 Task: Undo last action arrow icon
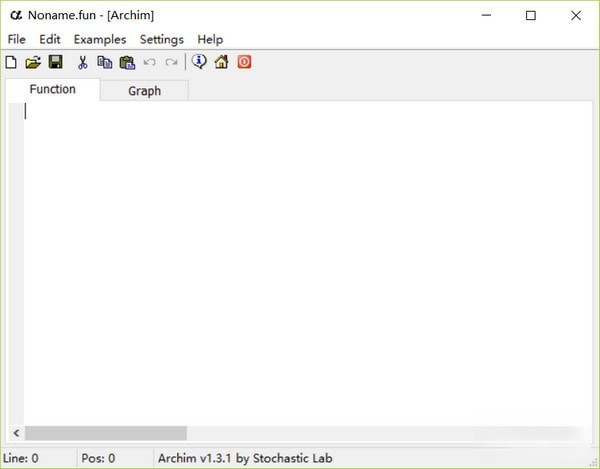pos(150,62)
